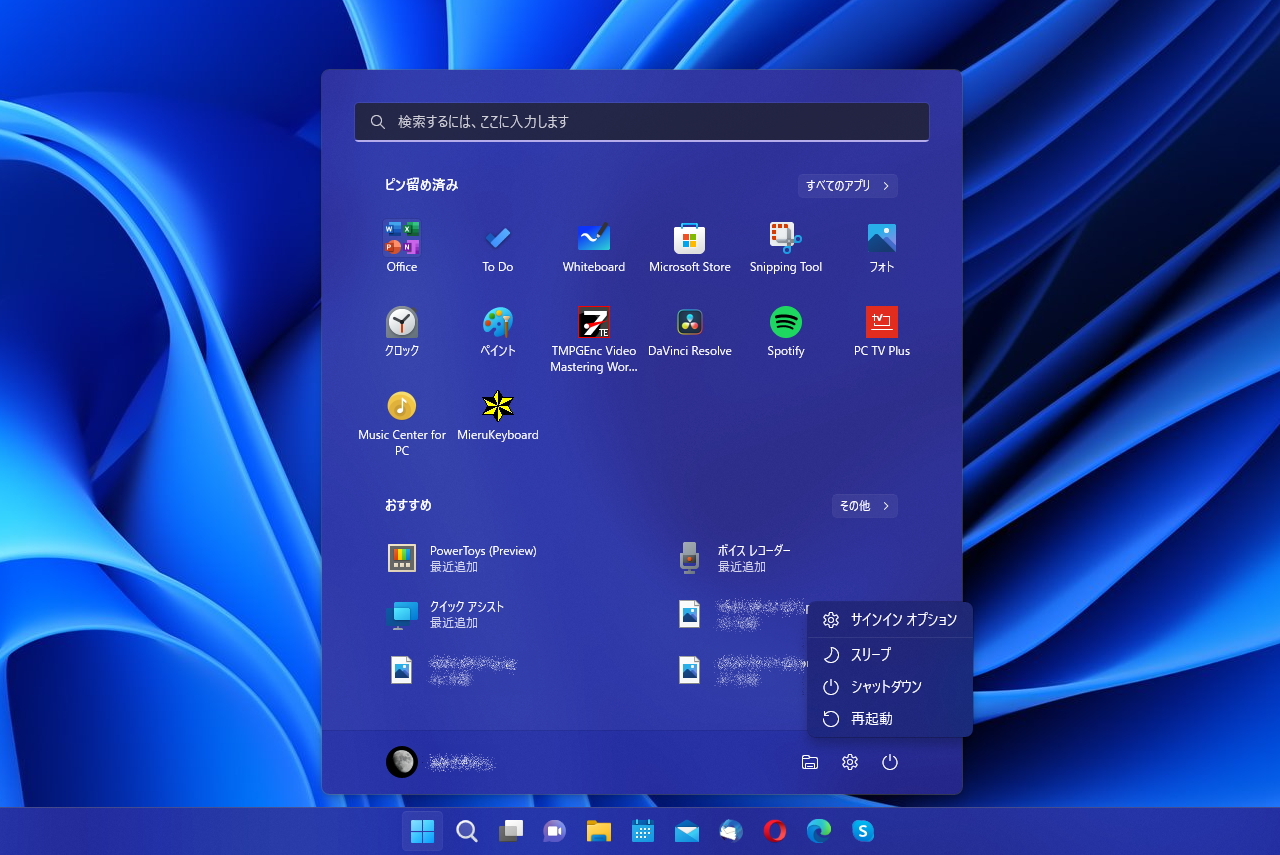Open Music Center for PC
This screenshot has height=855, width=1280.
coord(402,423)
